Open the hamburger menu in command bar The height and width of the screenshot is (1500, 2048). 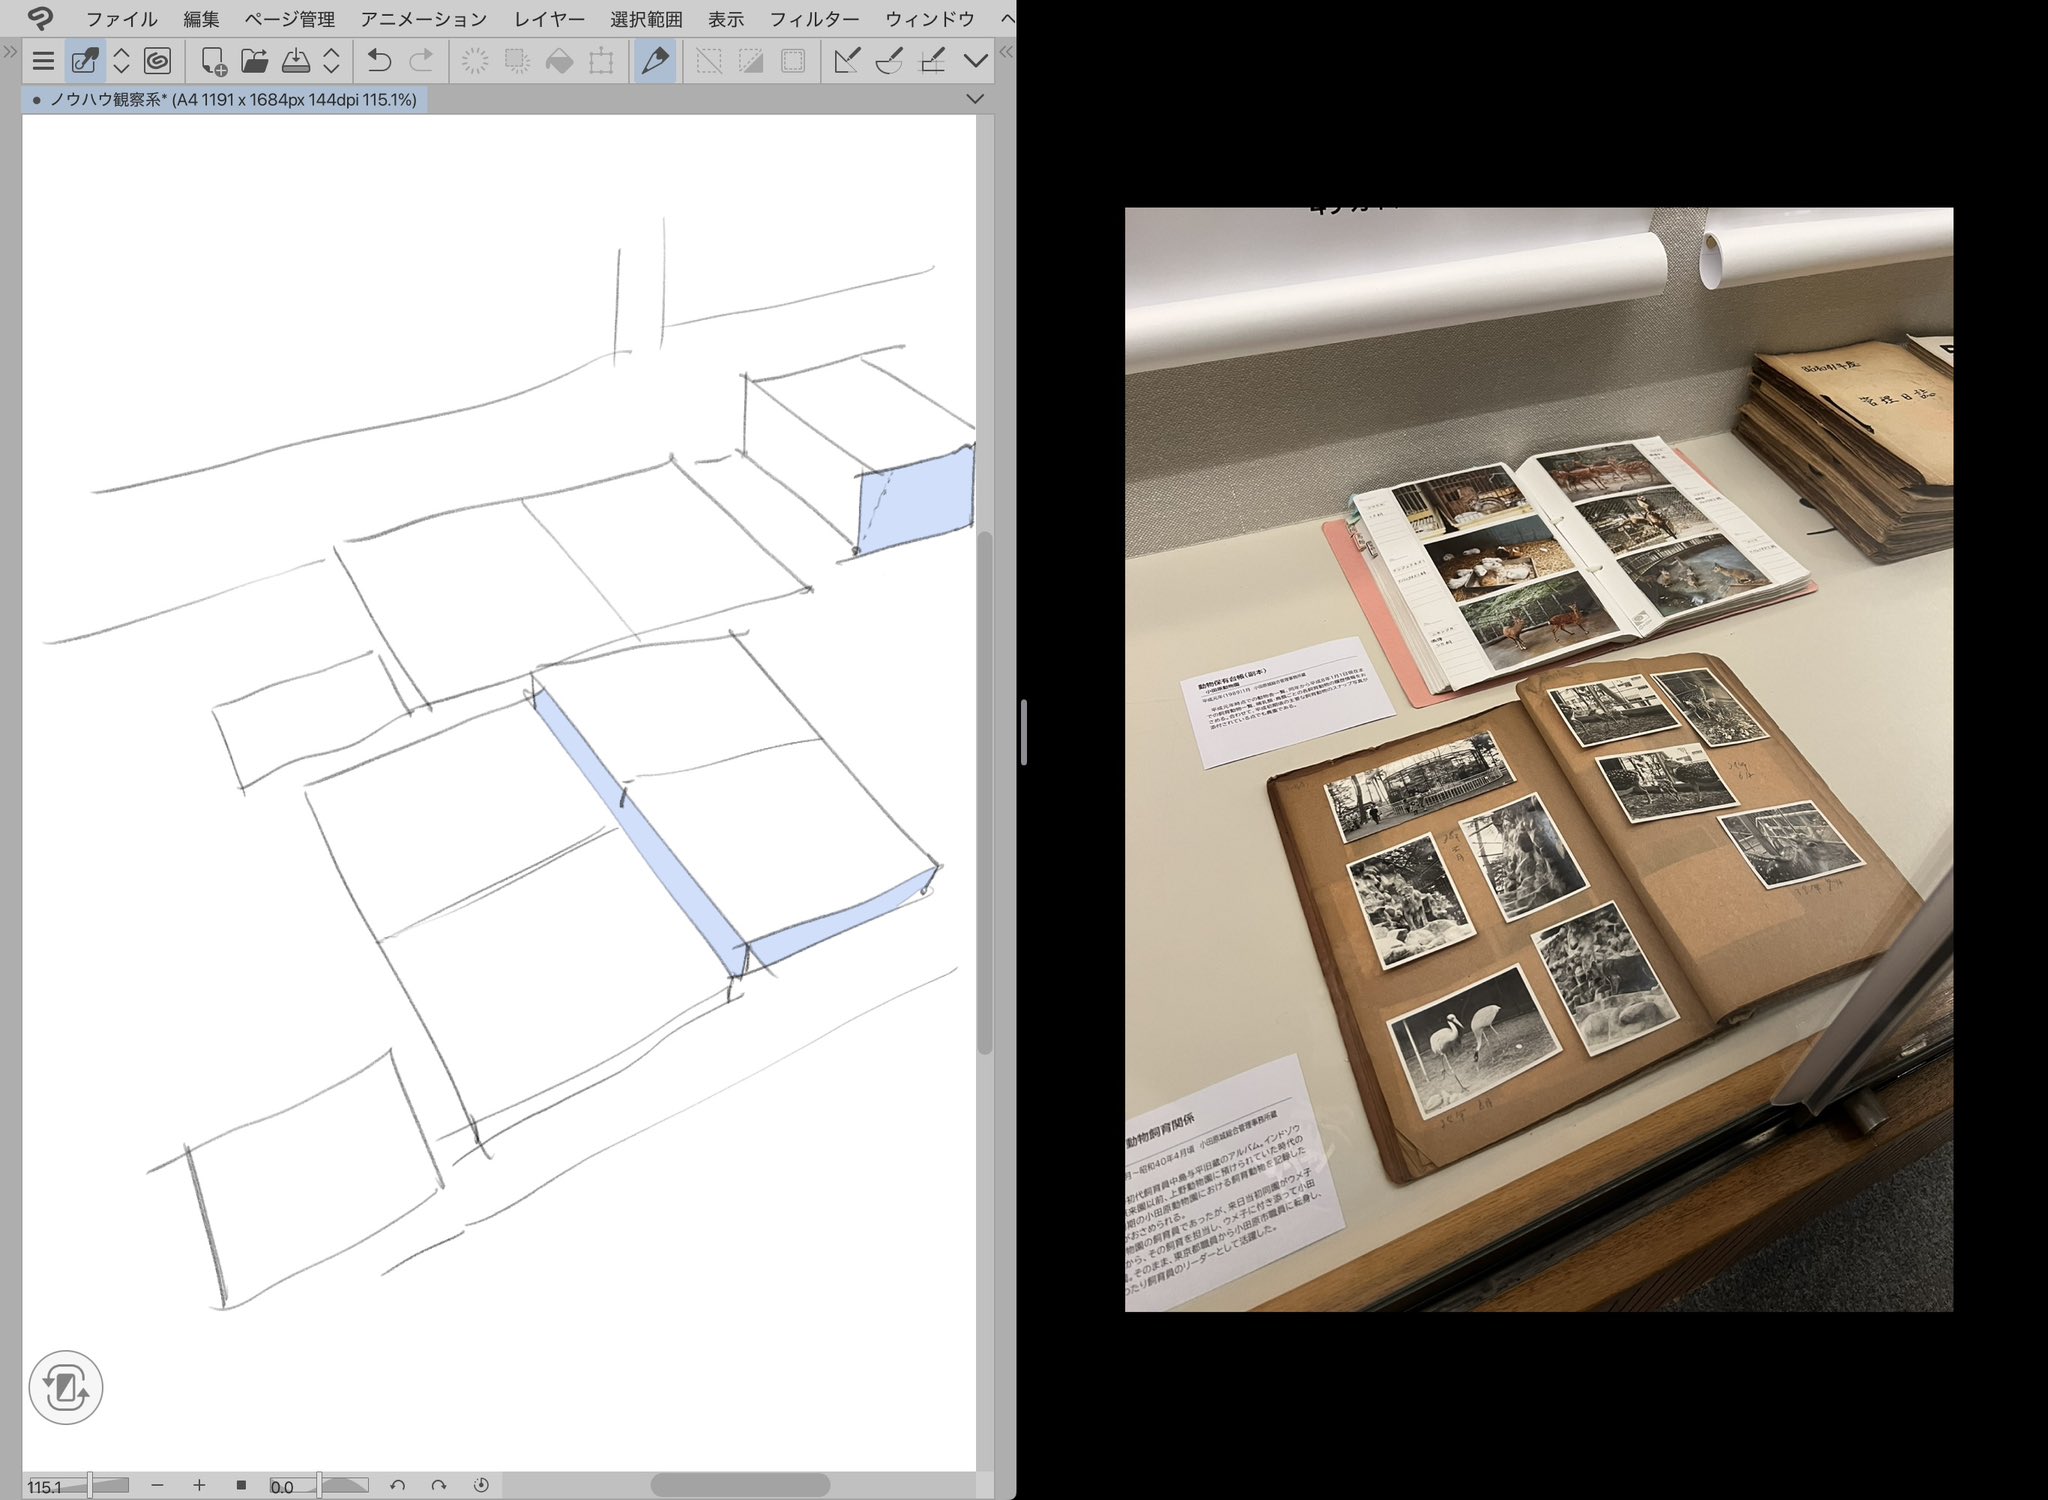click(x=43, y=62)
